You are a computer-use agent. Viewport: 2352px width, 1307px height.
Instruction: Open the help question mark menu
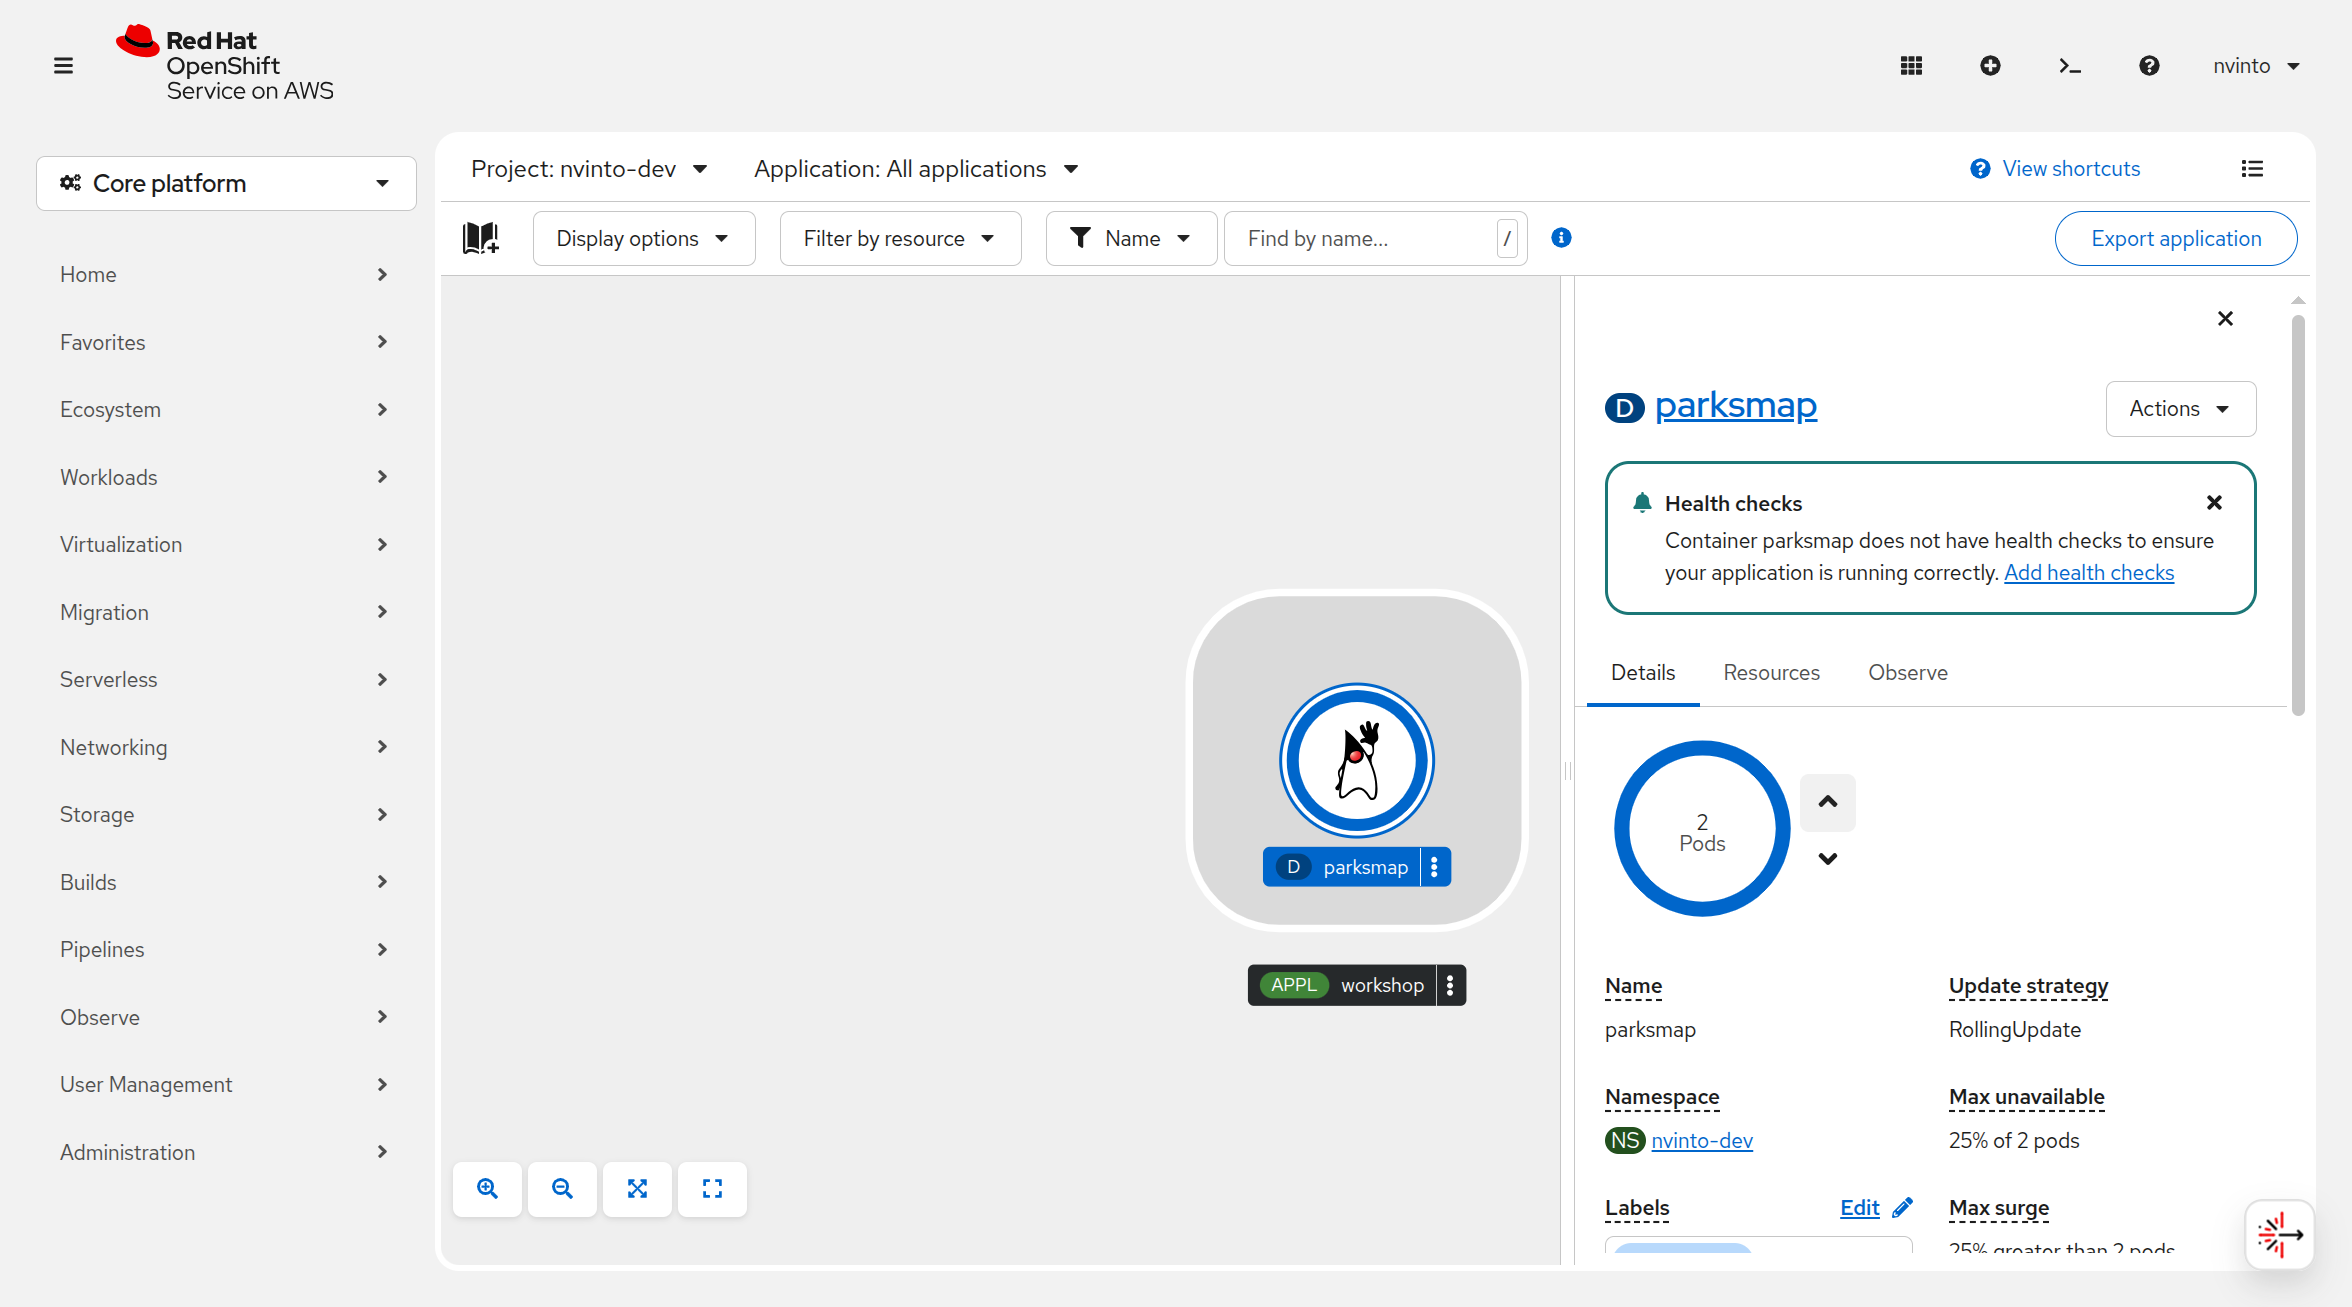point(2149,66)
